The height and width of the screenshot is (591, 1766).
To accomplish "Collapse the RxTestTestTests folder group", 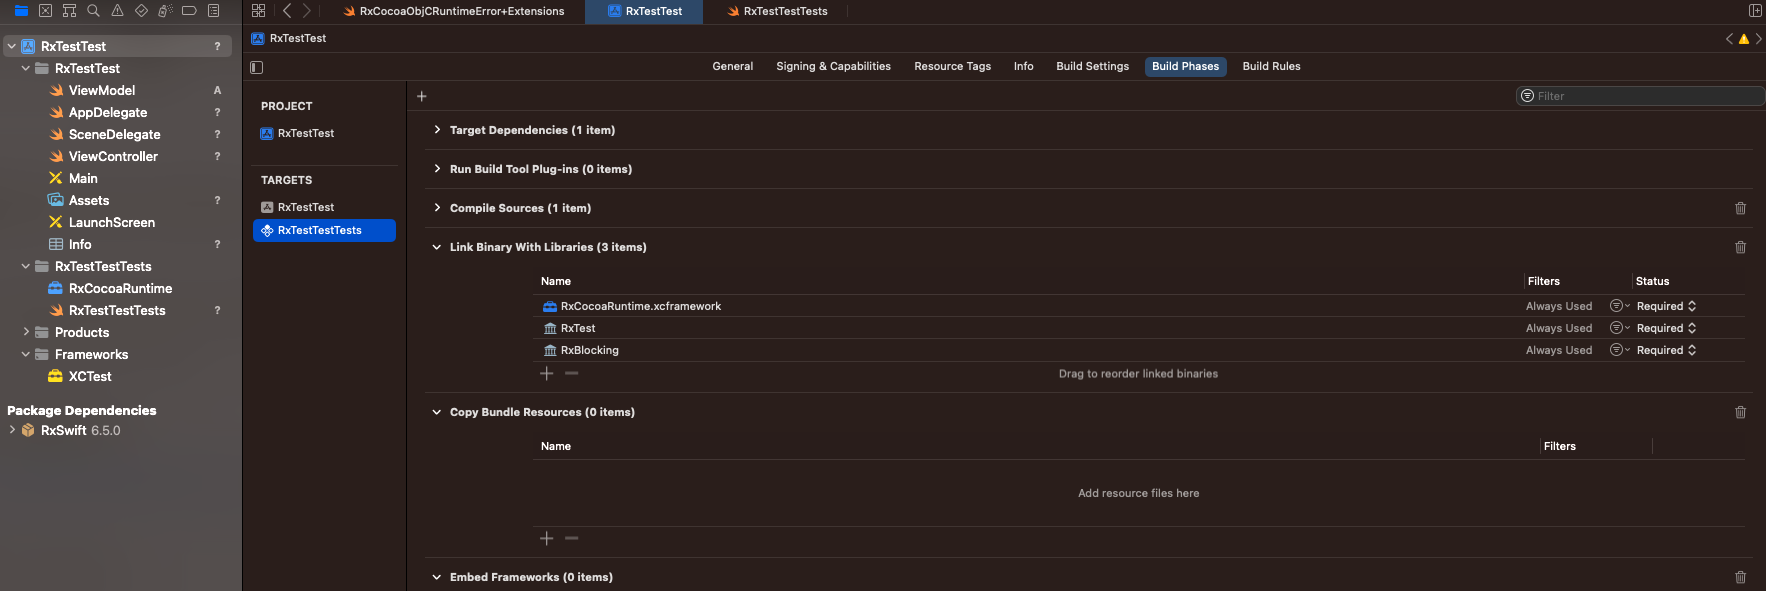I will tap(26, 267).
